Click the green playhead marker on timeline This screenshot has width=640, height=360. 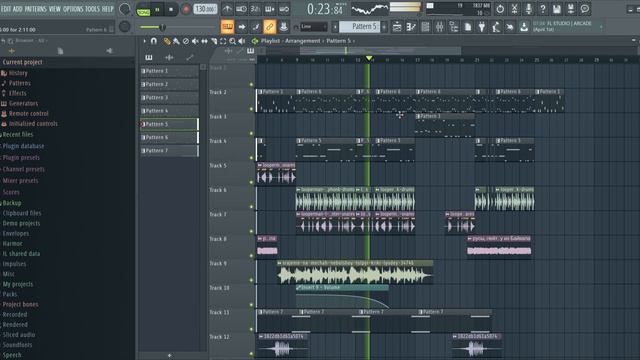click(x=369, y=58)
